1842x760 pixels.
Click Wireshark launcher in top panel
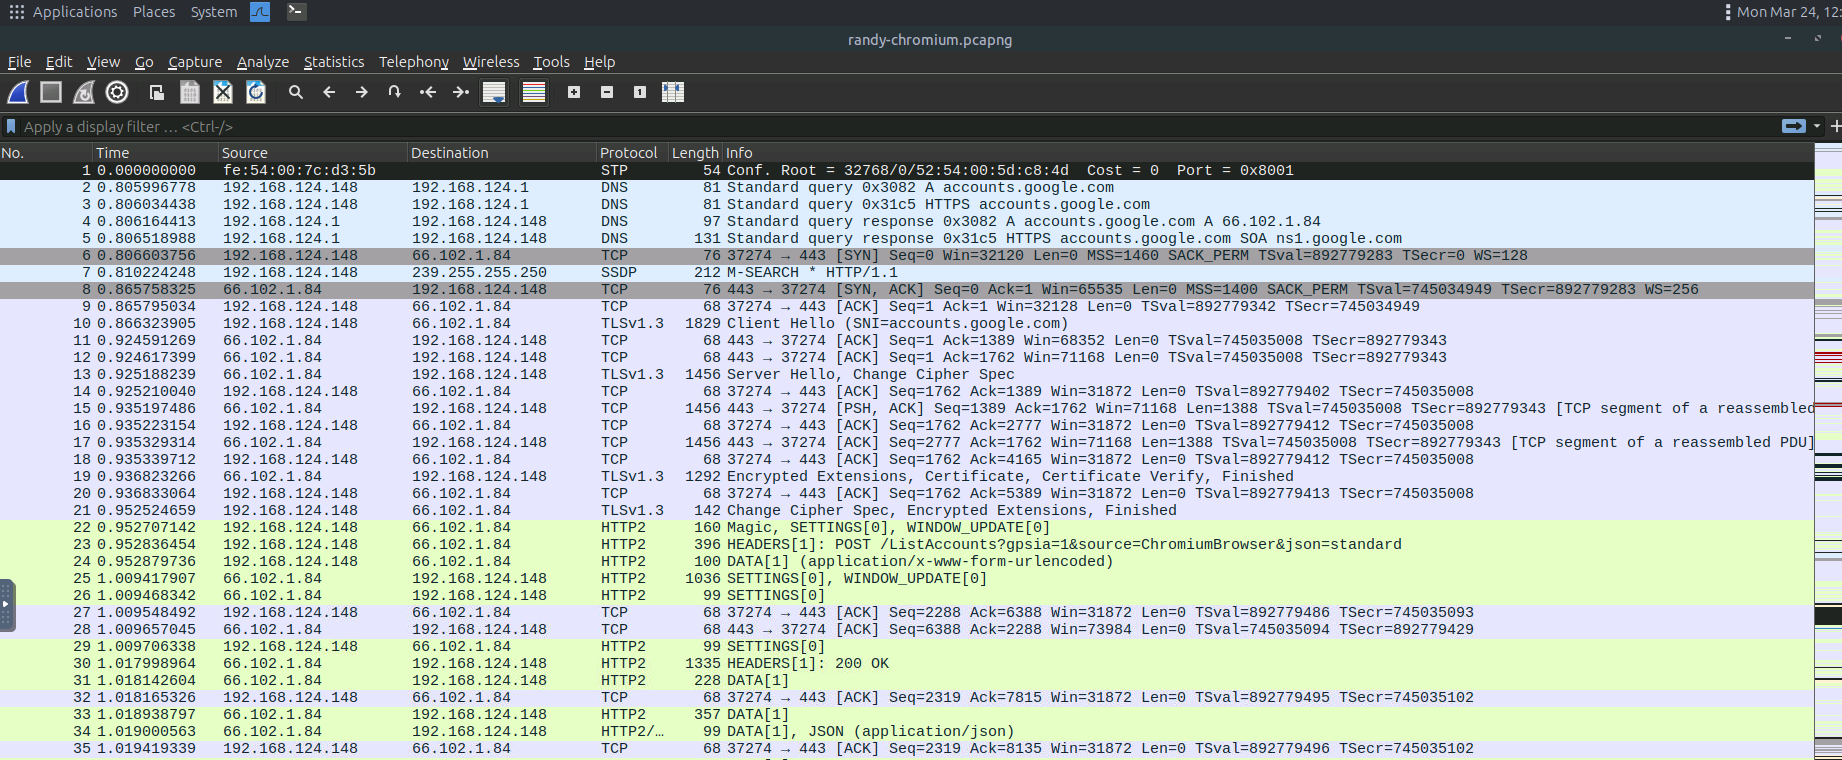(260, 12)
